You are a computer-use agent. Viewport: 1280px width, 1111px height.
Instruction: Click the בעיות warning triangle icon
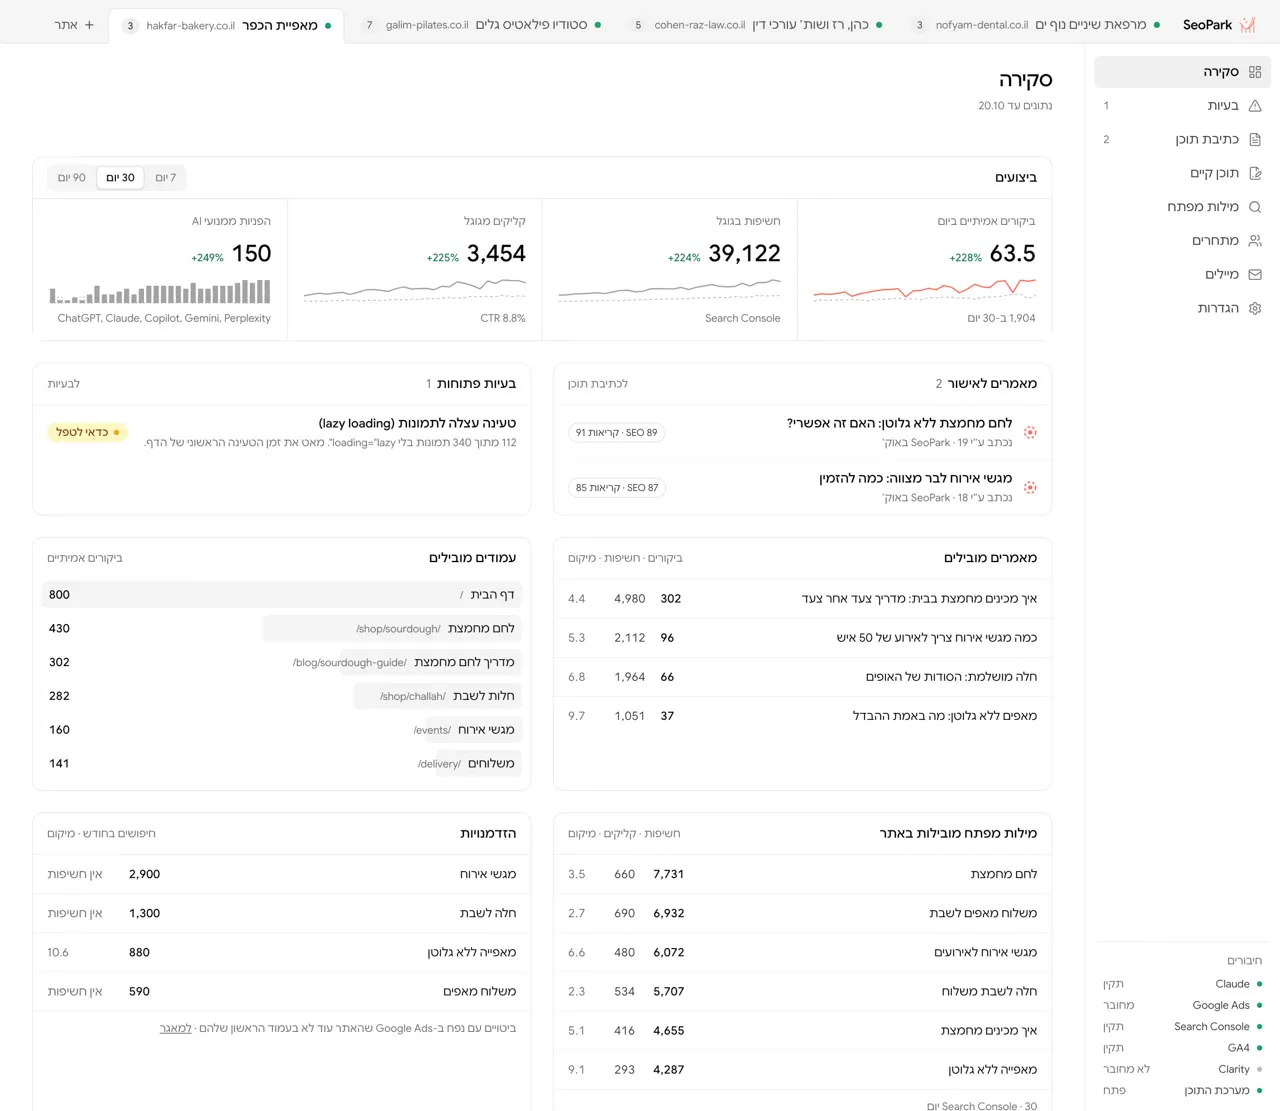[x=1255, y=106]
